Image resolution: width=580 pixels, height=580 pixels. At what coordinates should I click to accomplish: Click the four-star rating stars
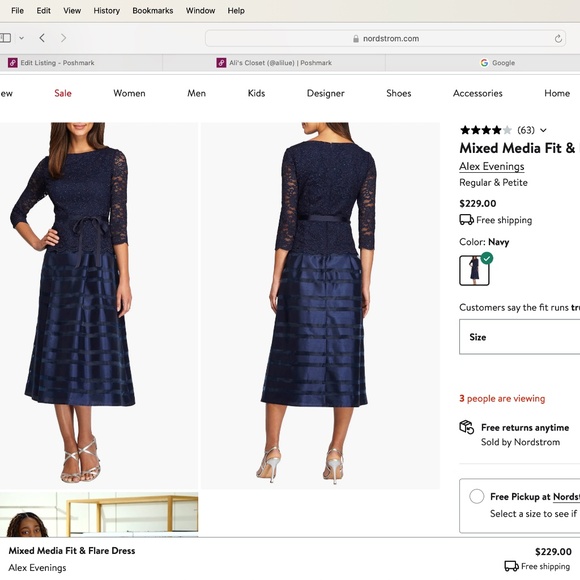(486, 130)
